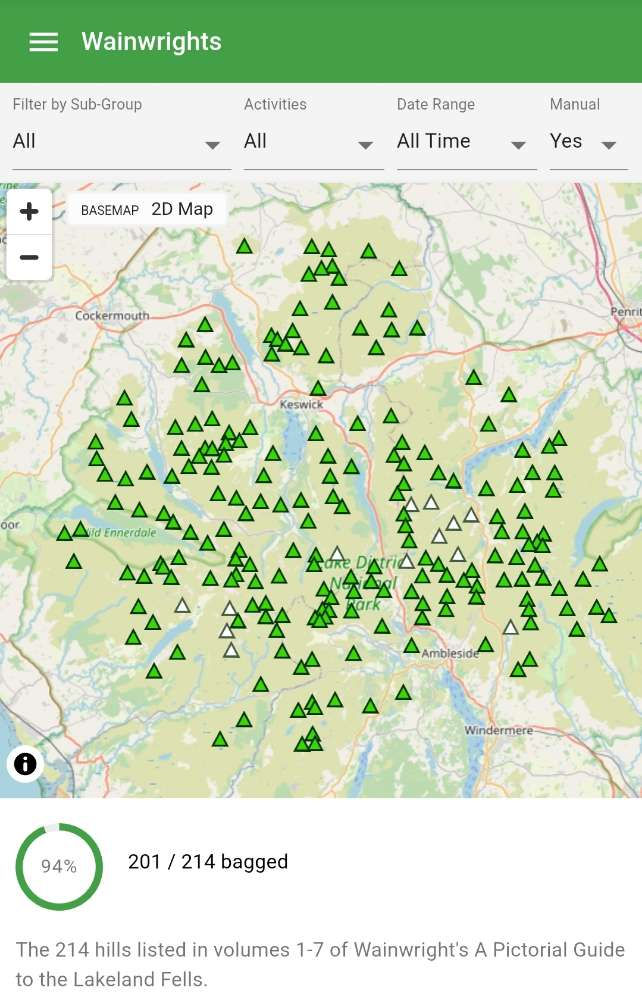642x1000 pixels.
Task: Select the westernmost green marker on map
Action: point(64,533)
